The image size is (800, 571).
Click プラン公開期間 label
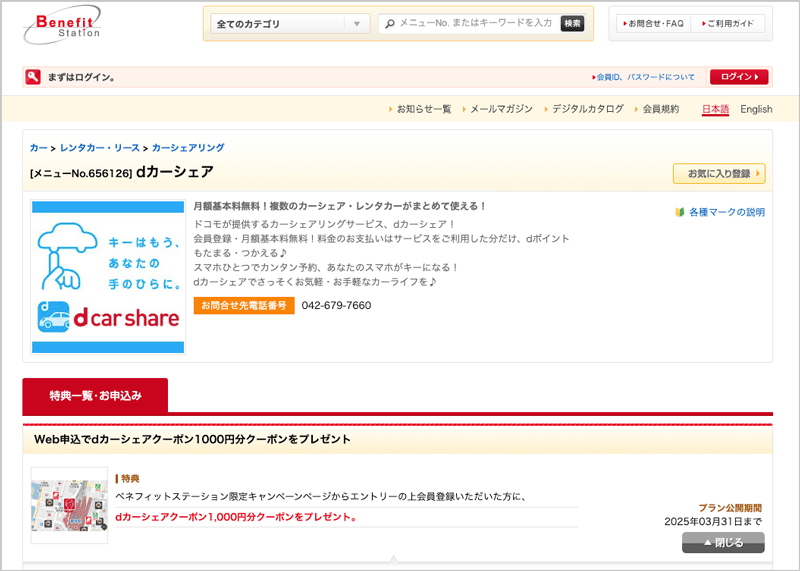pos(730,508)
